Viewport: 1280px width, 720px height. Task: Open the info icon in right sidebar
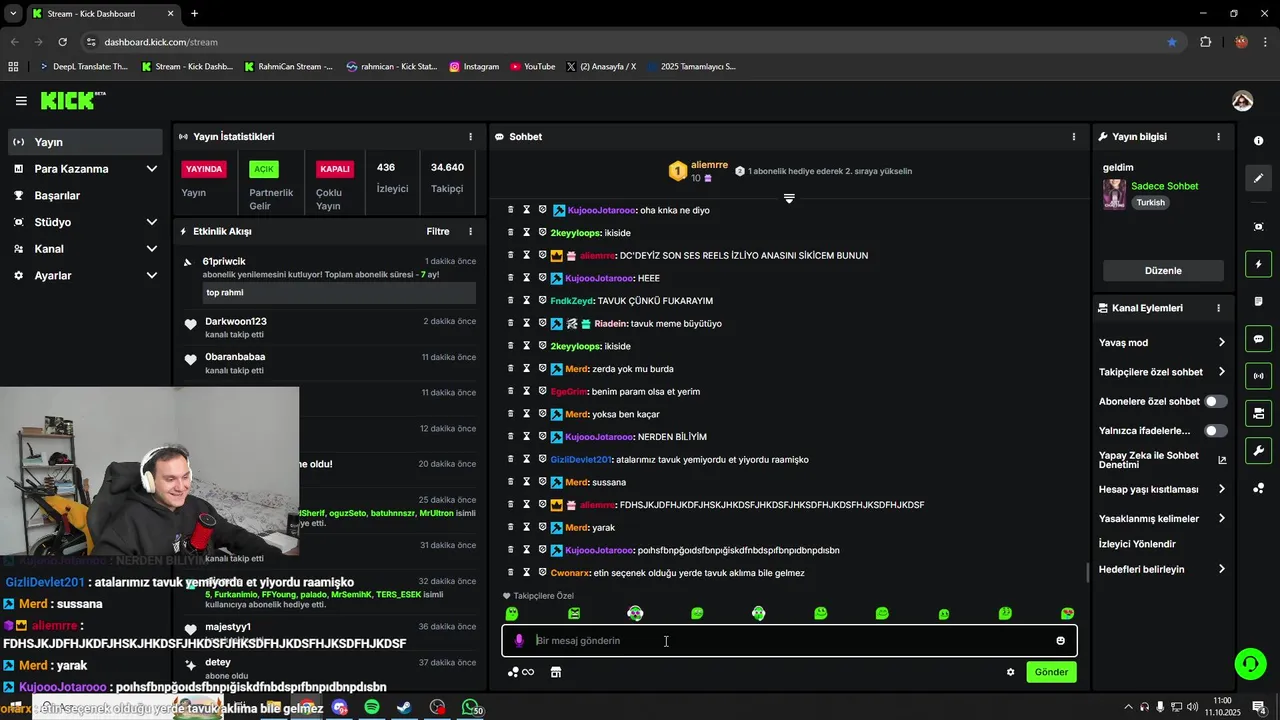(1258, 141)
